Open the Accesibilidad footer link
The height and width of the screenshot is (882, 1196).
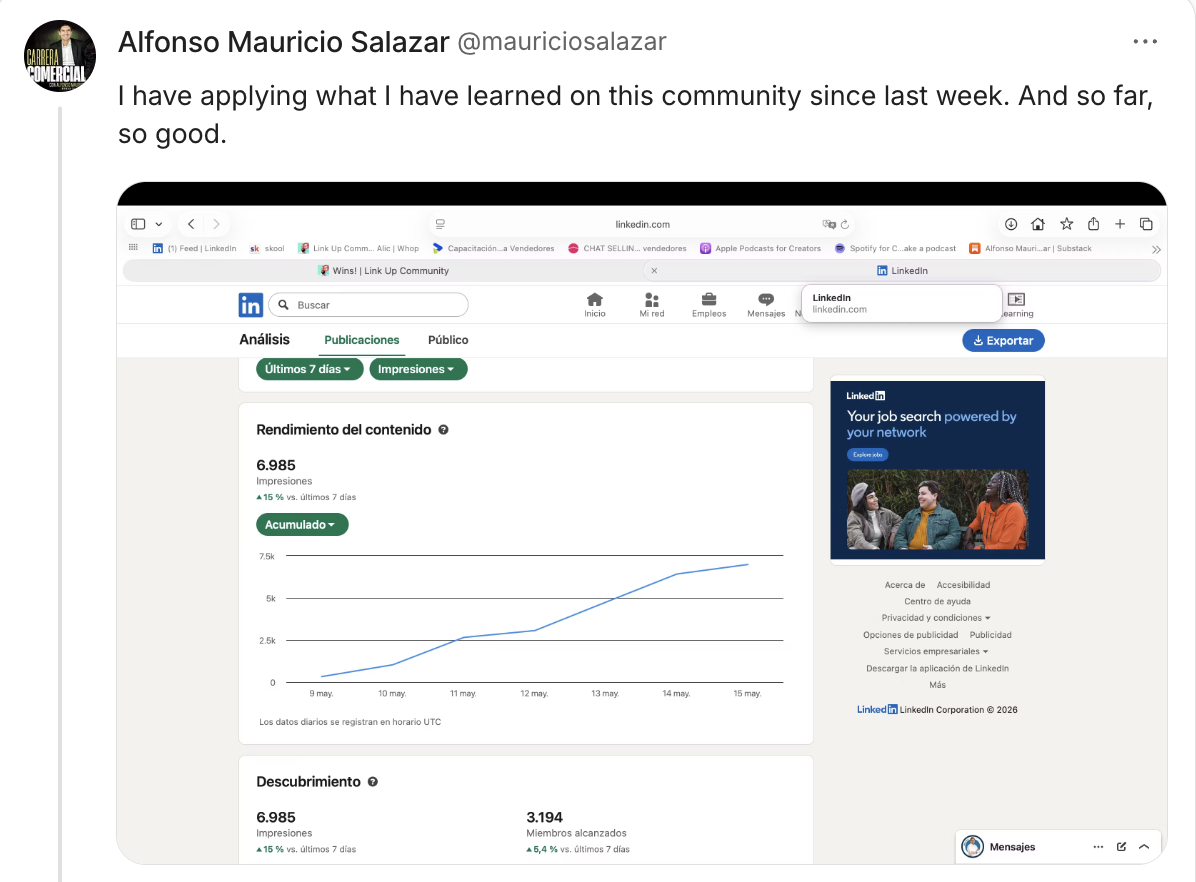(x=963, y=585)
